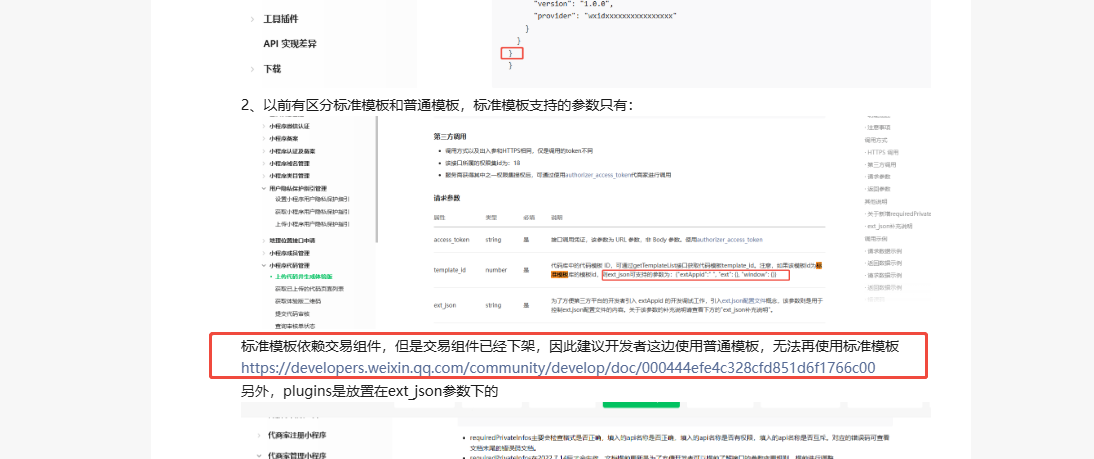Click the number type cell
The image size is (1094, 459).
tap(497, 270)
